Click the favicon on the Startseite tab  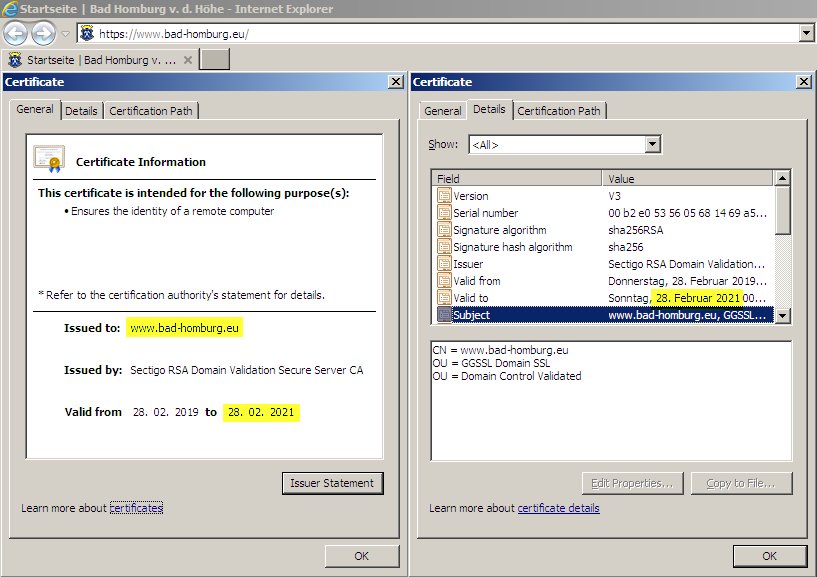point(15,60)
